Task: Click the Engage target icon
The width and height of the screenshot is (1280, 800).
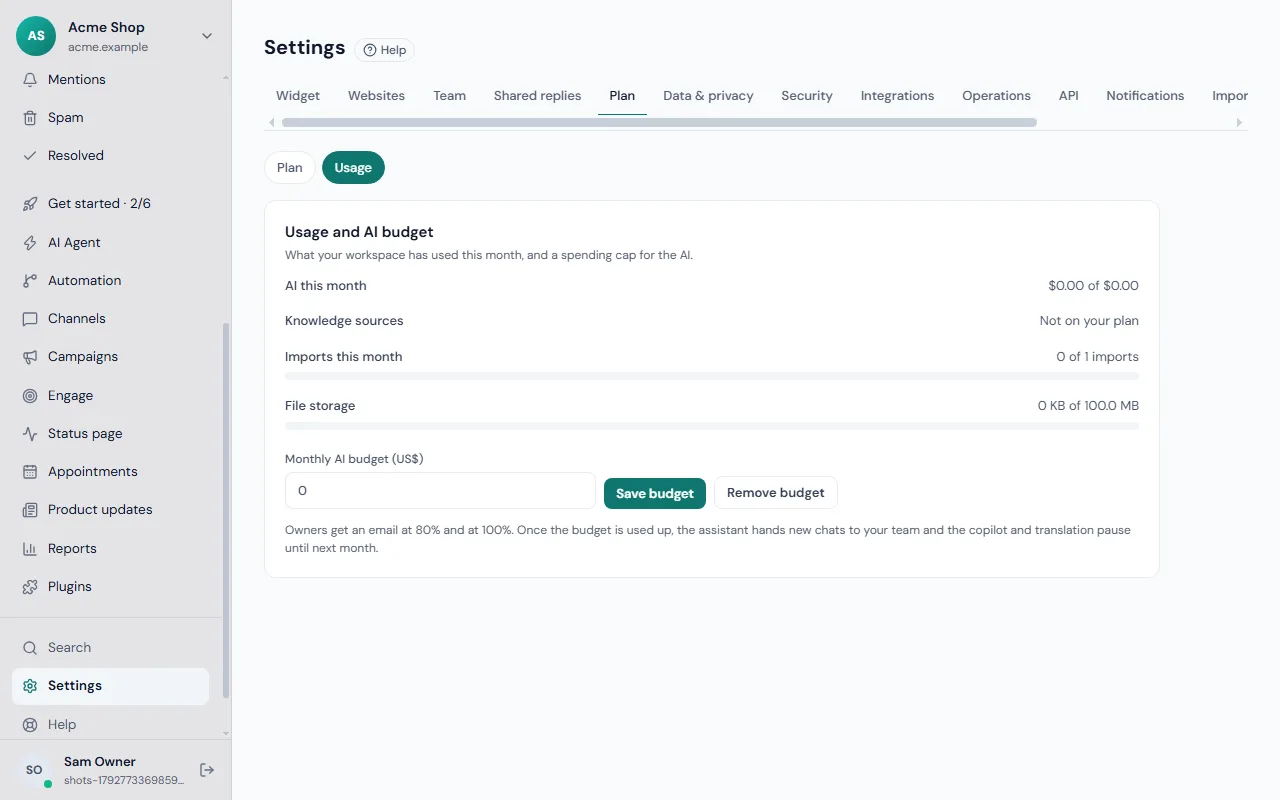Action: click(30, 396)
